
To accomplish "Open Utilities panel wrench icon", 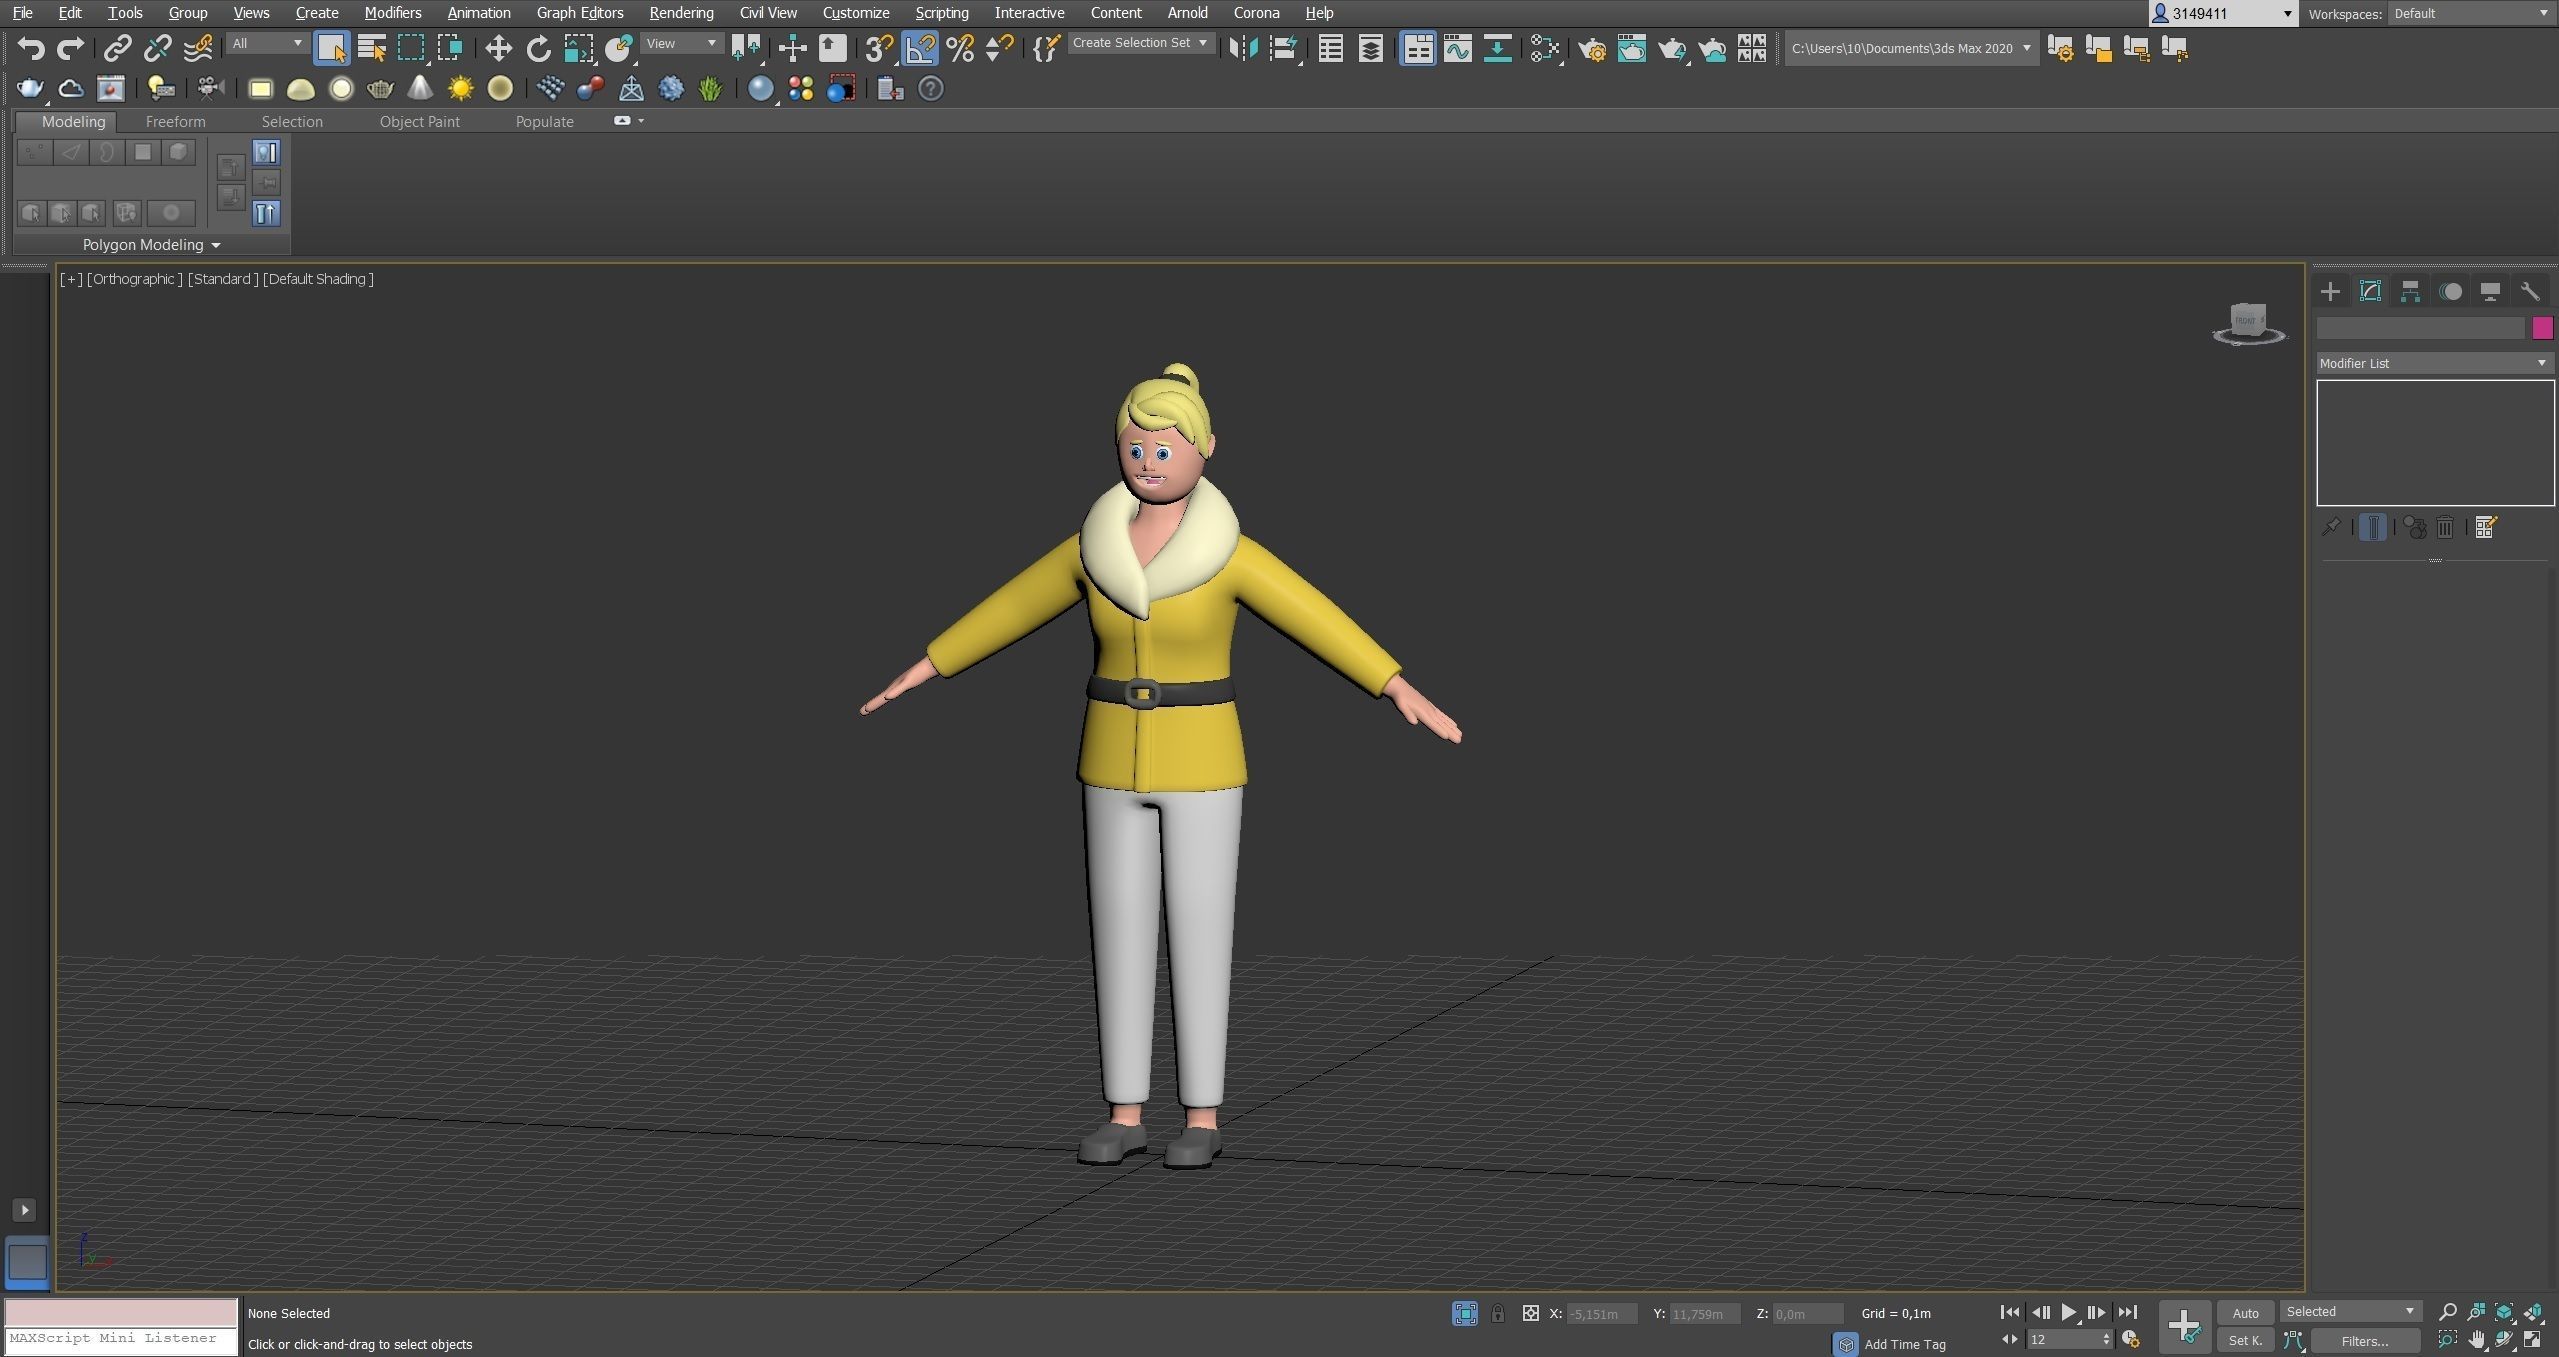I will coord(2530,291).
